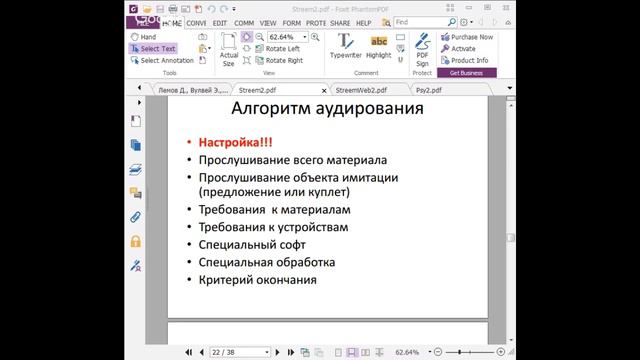The image size is (640, 360).
Task: Click the Underline U comment icon
Action: pyautogui.click(x=400, y=60)
